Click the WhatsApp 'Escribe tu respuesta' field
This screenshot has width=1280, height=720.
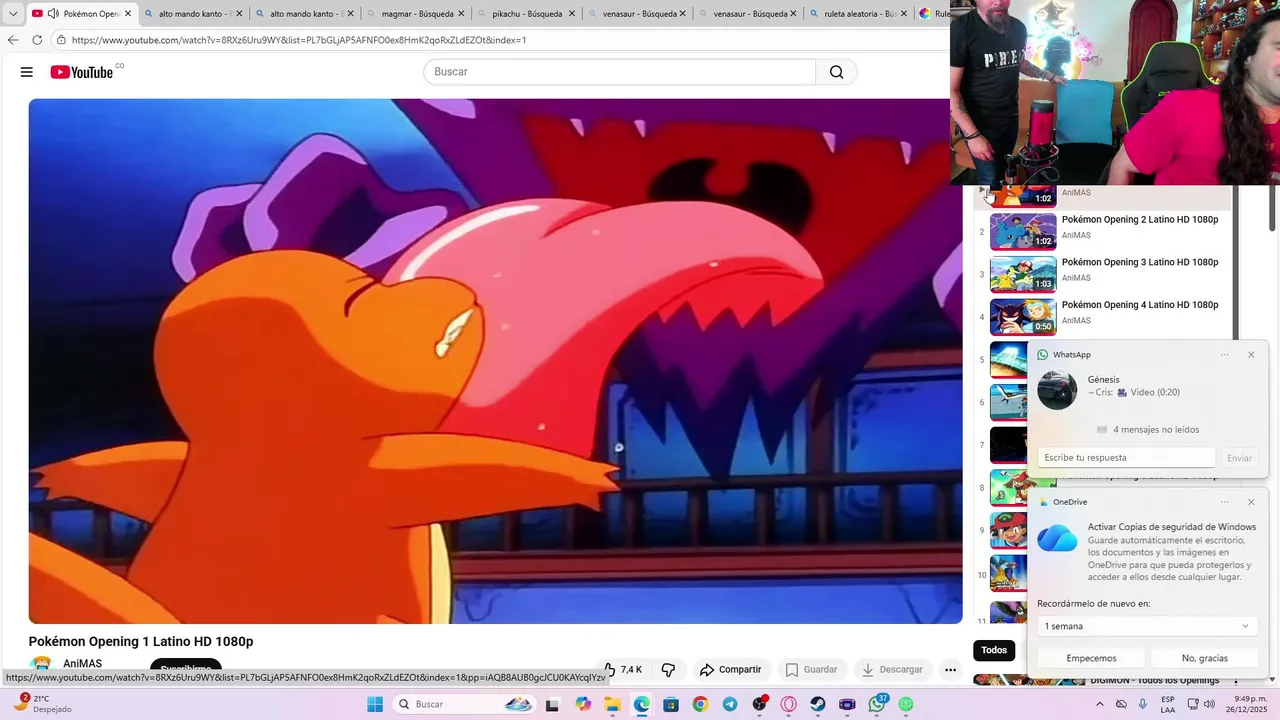point(1126,457)
